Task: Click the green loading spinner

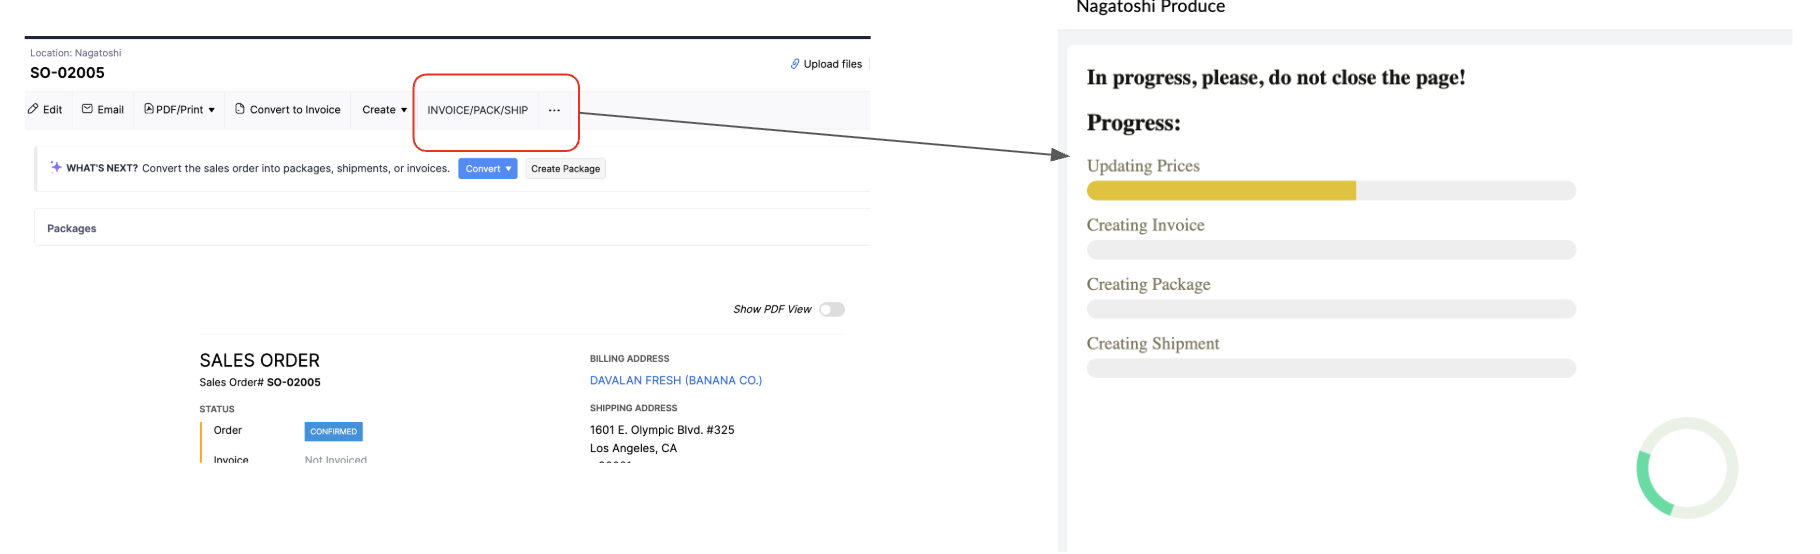Action: tap(1686, 468)
